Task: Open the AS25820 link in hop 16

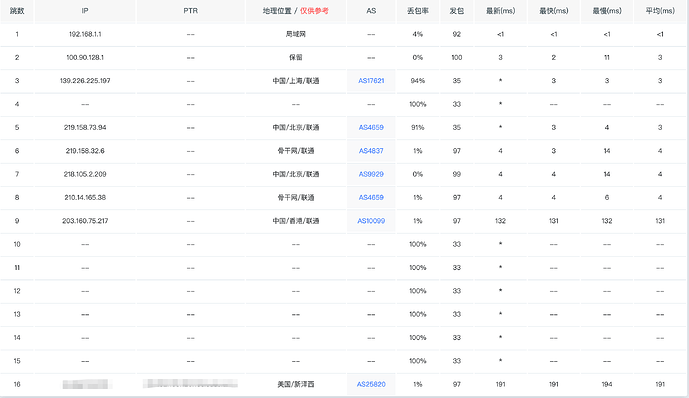Action: (371, 384)
